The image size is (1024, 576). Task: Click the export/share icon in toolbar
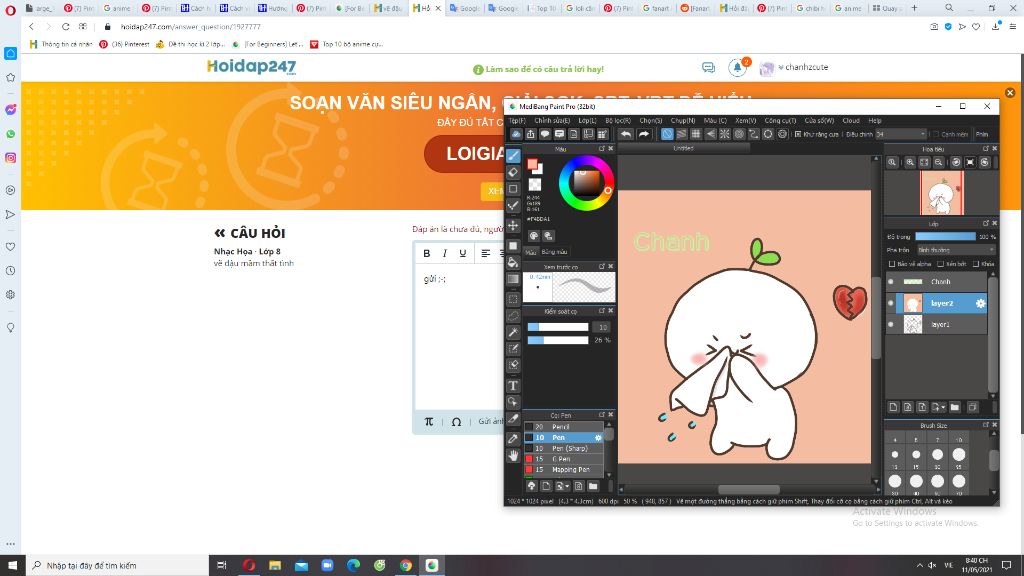tap(531, 134)
